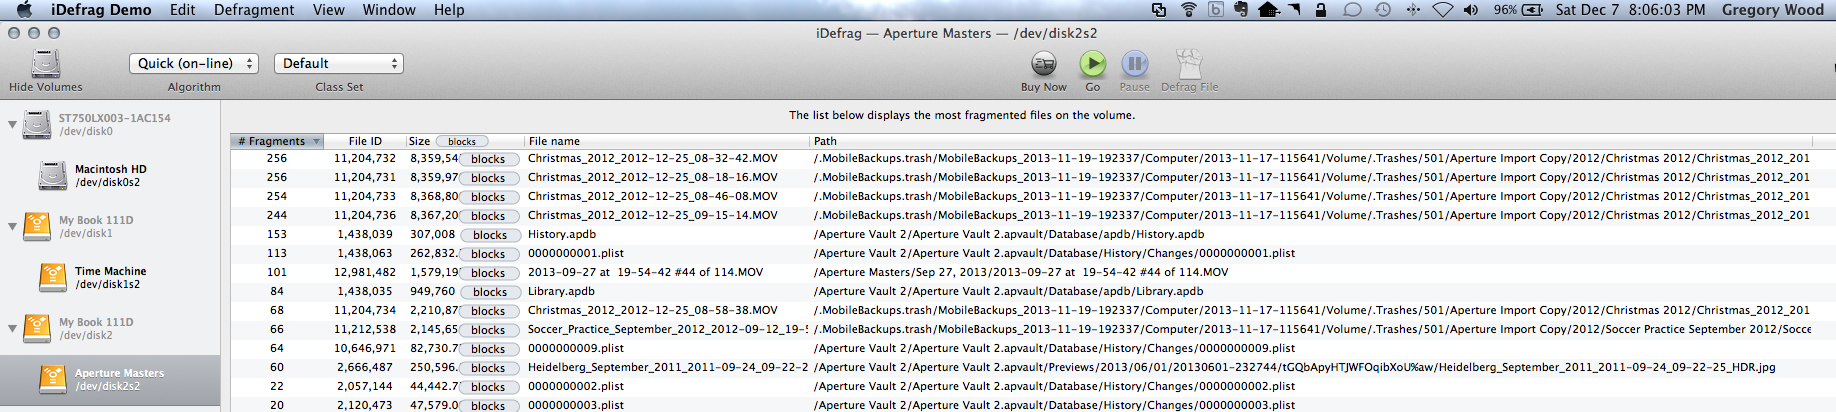
Task: Click the ST750LX003-1AC154 drive icon
Action: click(x=37, y=125)
